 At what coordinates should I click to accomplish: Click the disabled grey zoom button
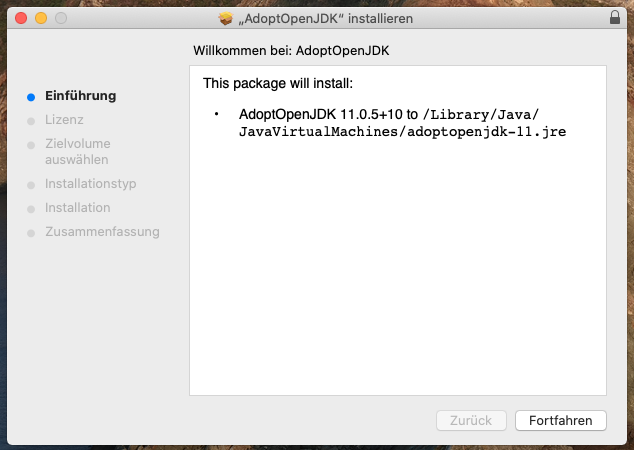coord(60,18)
